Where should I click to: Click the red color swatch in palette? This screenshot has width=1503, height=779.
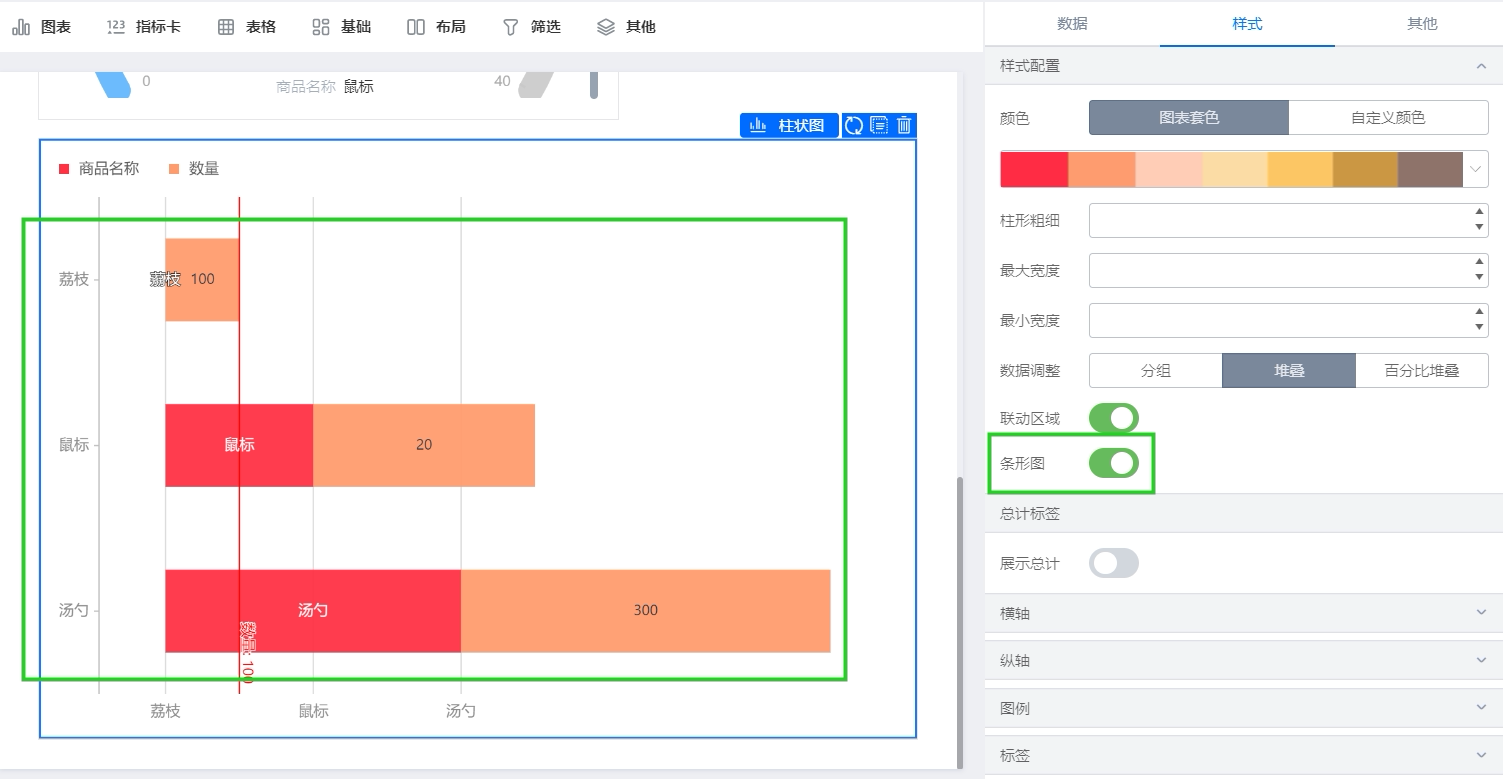click(x=1034, y=169)
